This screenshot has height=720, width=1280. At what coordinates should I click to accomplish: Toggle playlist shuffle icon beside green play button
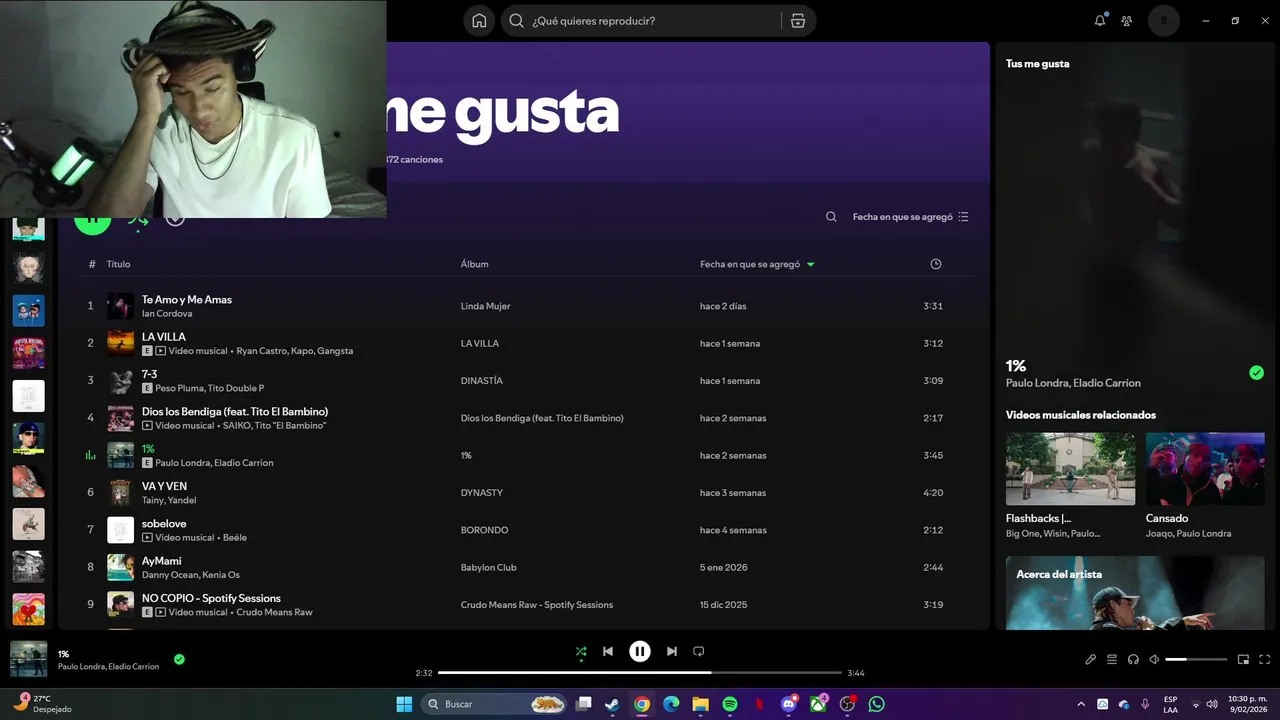(x=138, y=221)
